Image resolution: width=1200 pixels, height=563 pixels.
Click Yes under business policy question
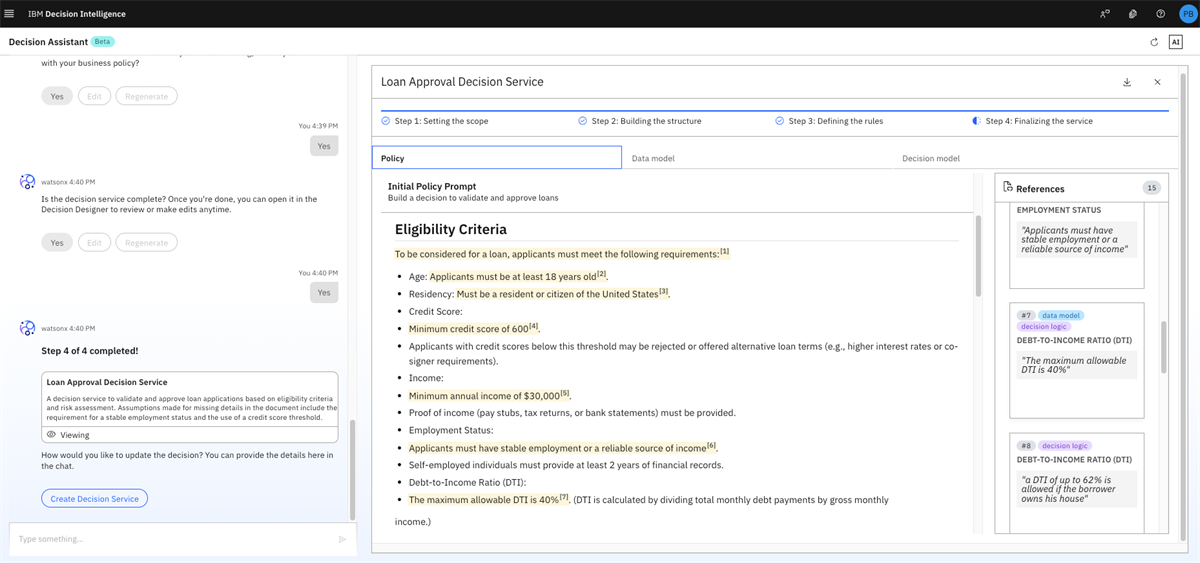[57, 96]
